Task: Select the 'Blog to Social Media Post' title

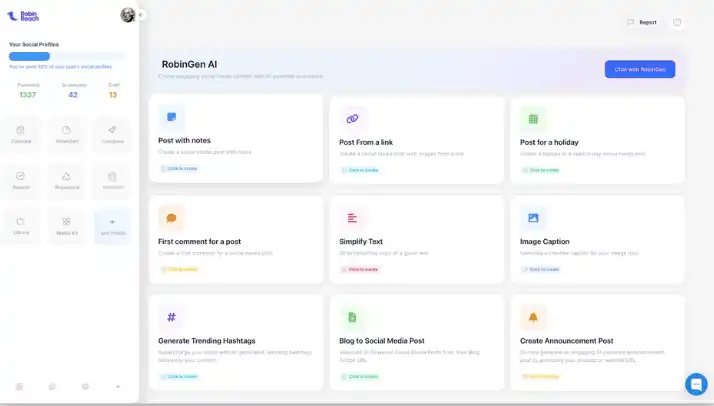Action: click(x=382, y=341)
